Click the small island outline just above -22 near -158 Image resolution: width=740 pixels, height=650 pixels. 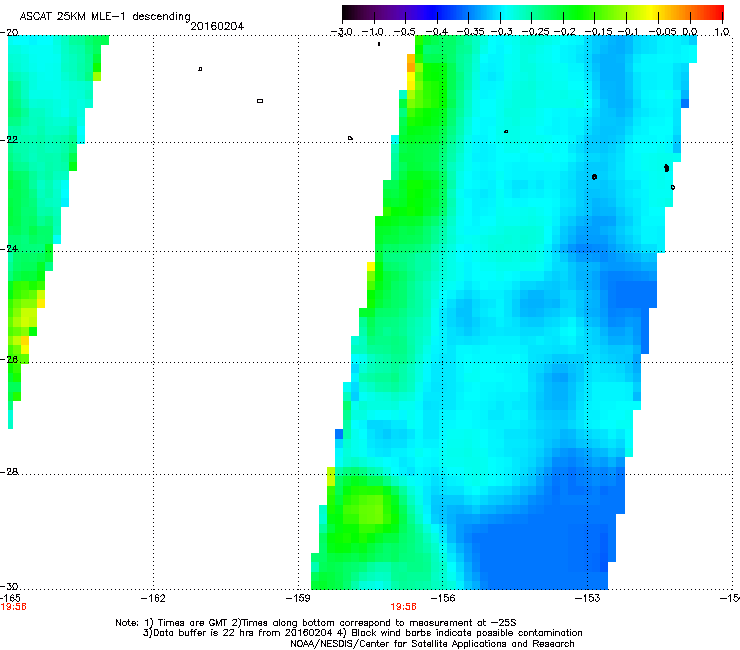coord(350,138)
